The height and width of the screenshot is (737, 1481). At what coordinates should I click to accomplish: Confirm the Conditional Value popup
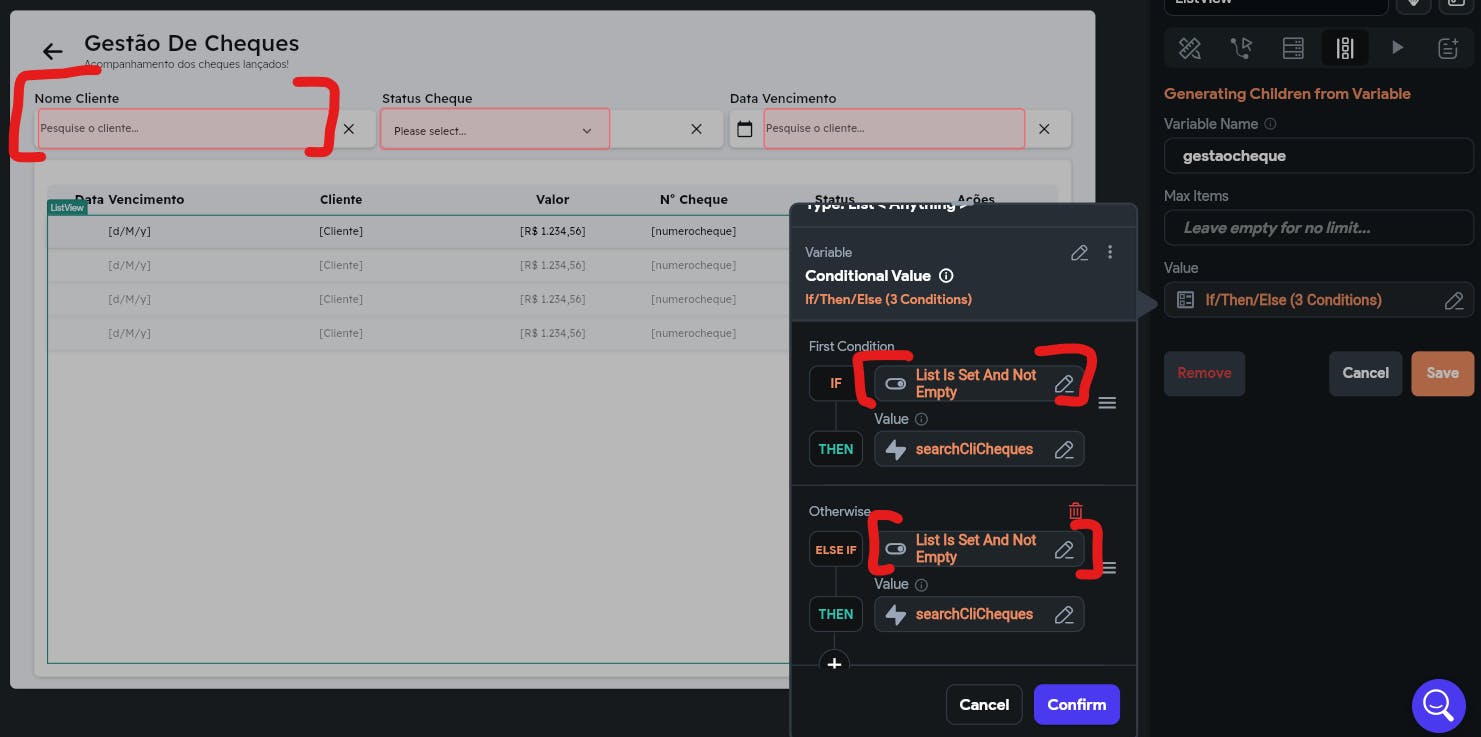(x=1076, y=705)
